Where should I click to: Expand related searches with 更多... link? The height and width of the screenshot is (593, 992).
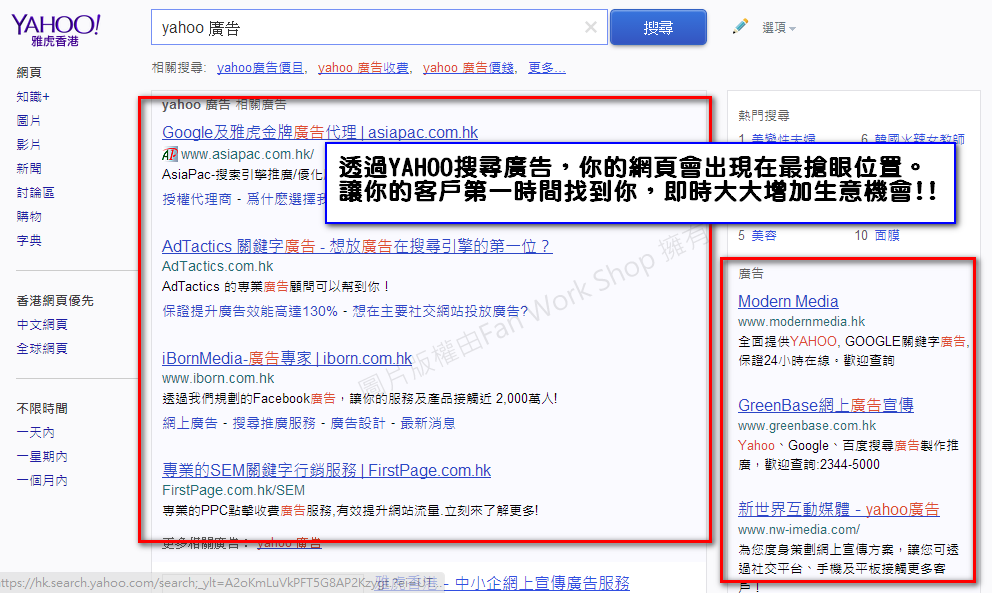click(x=546, y=68)
